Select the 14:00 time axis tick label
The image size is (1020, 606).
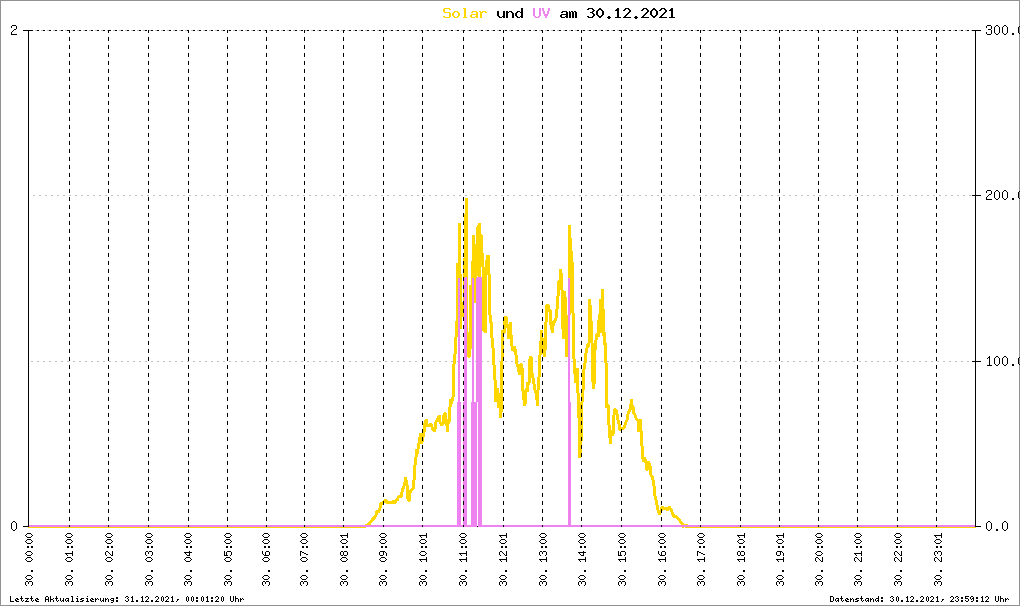[581, 561]
